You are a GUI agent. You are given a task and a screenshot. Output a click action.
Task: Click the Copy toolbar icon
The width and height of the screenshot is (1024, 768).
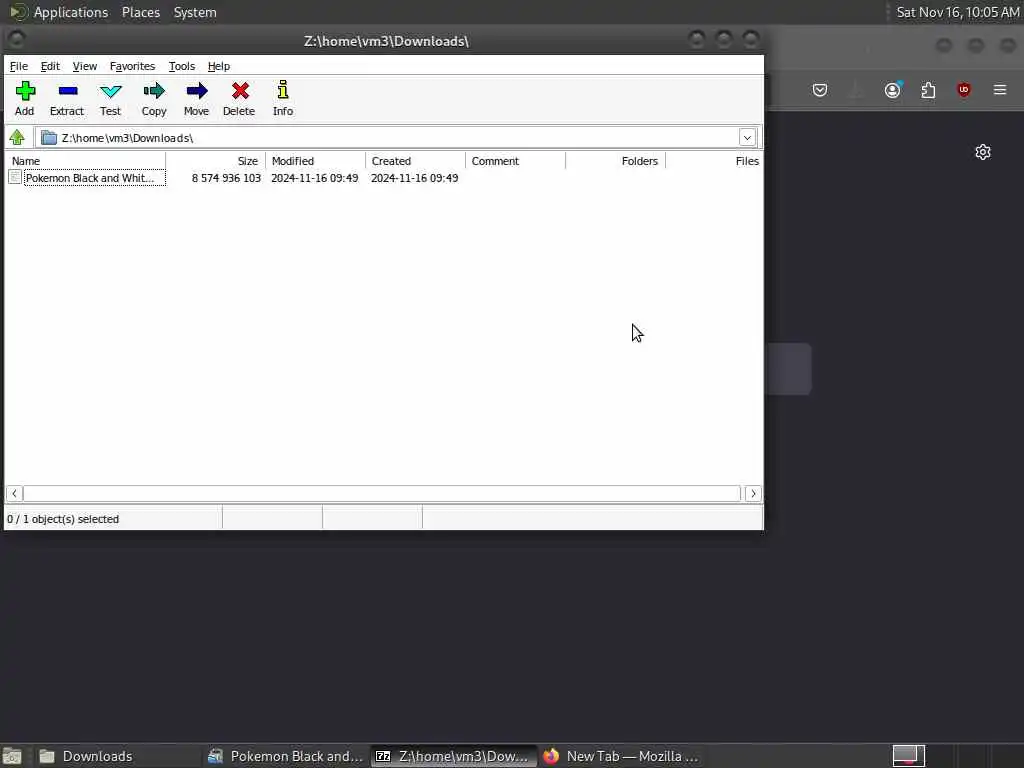(154, 91)
